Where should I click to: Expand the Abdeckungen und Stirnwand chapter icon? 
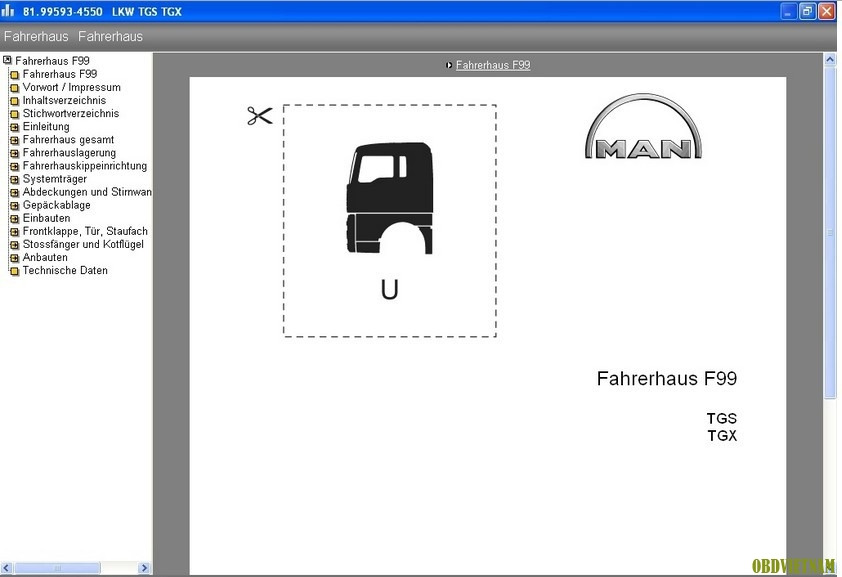(x=14, y=193)
